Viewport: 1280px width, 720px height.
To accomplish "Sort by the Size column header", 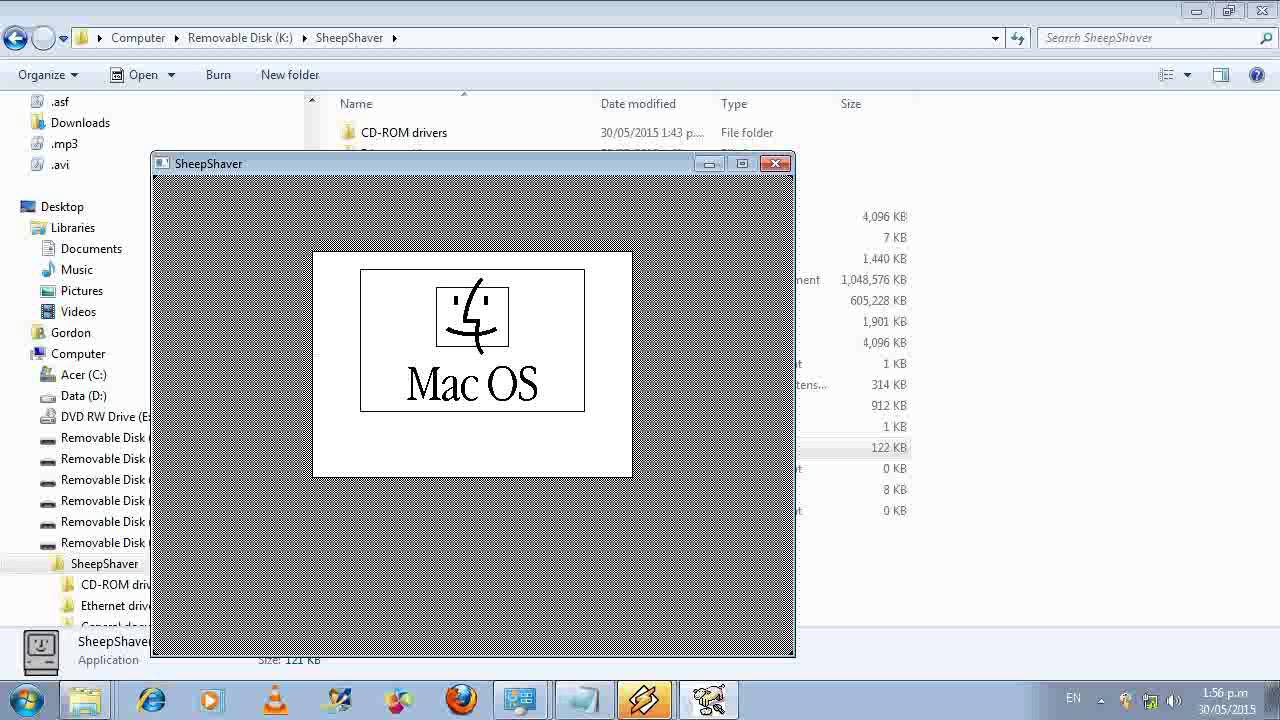I will (851, 104).
